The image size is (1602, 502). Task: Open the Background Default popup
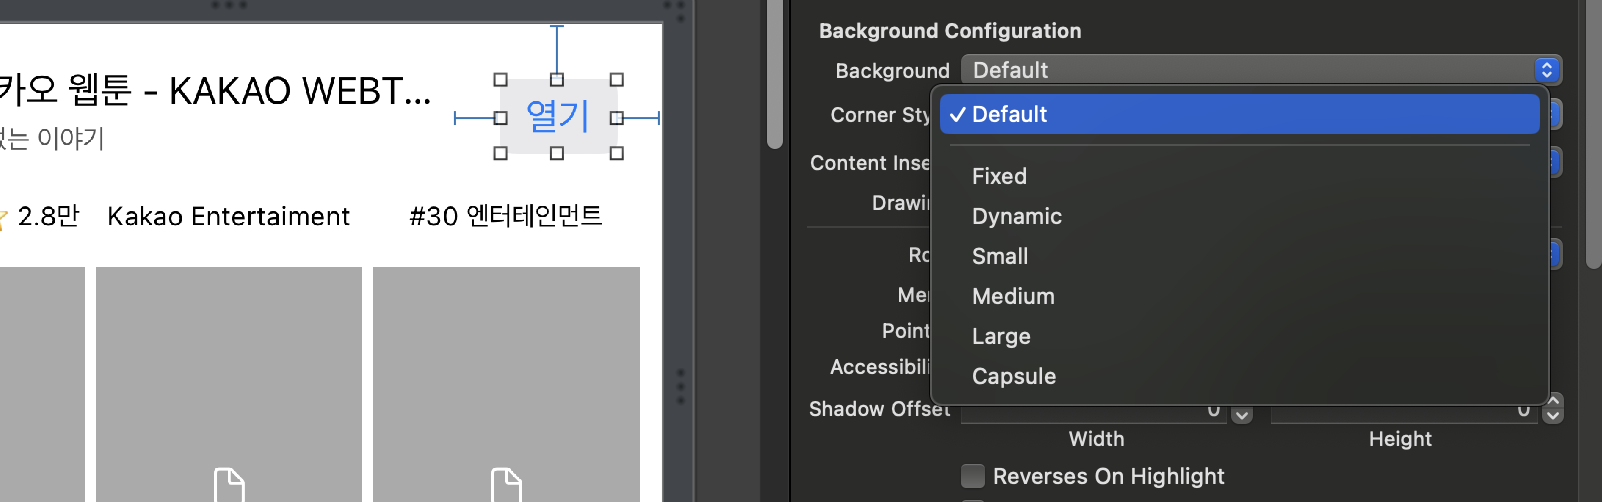pos(1261,70)
